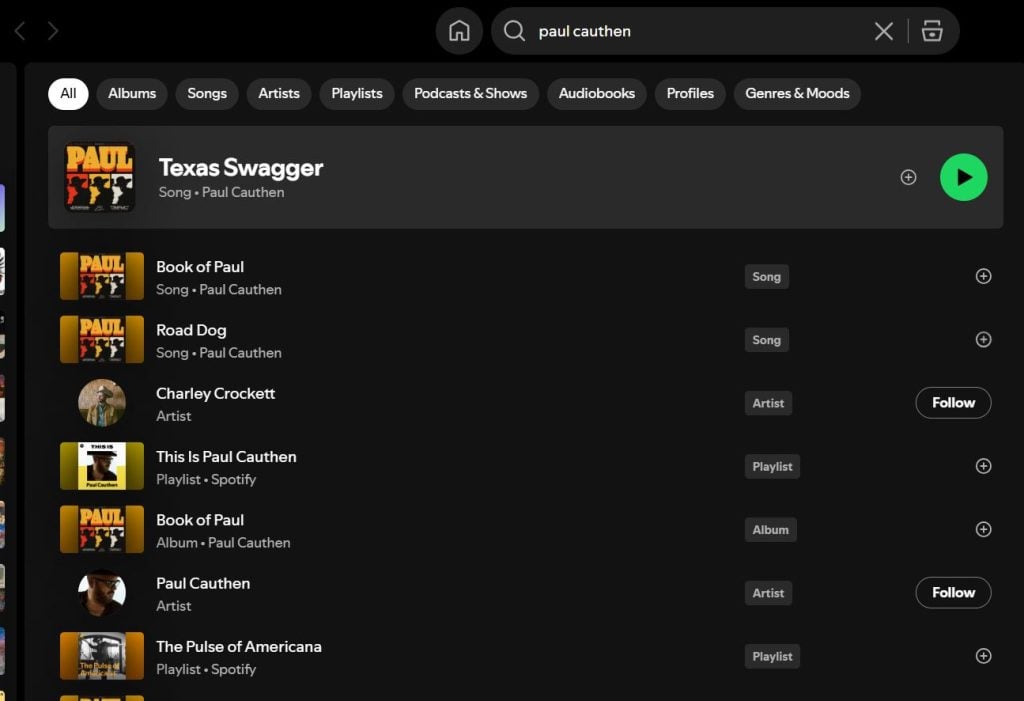
Task: Save This Is Paul Cauthen playlist
Action: [983, 466]
